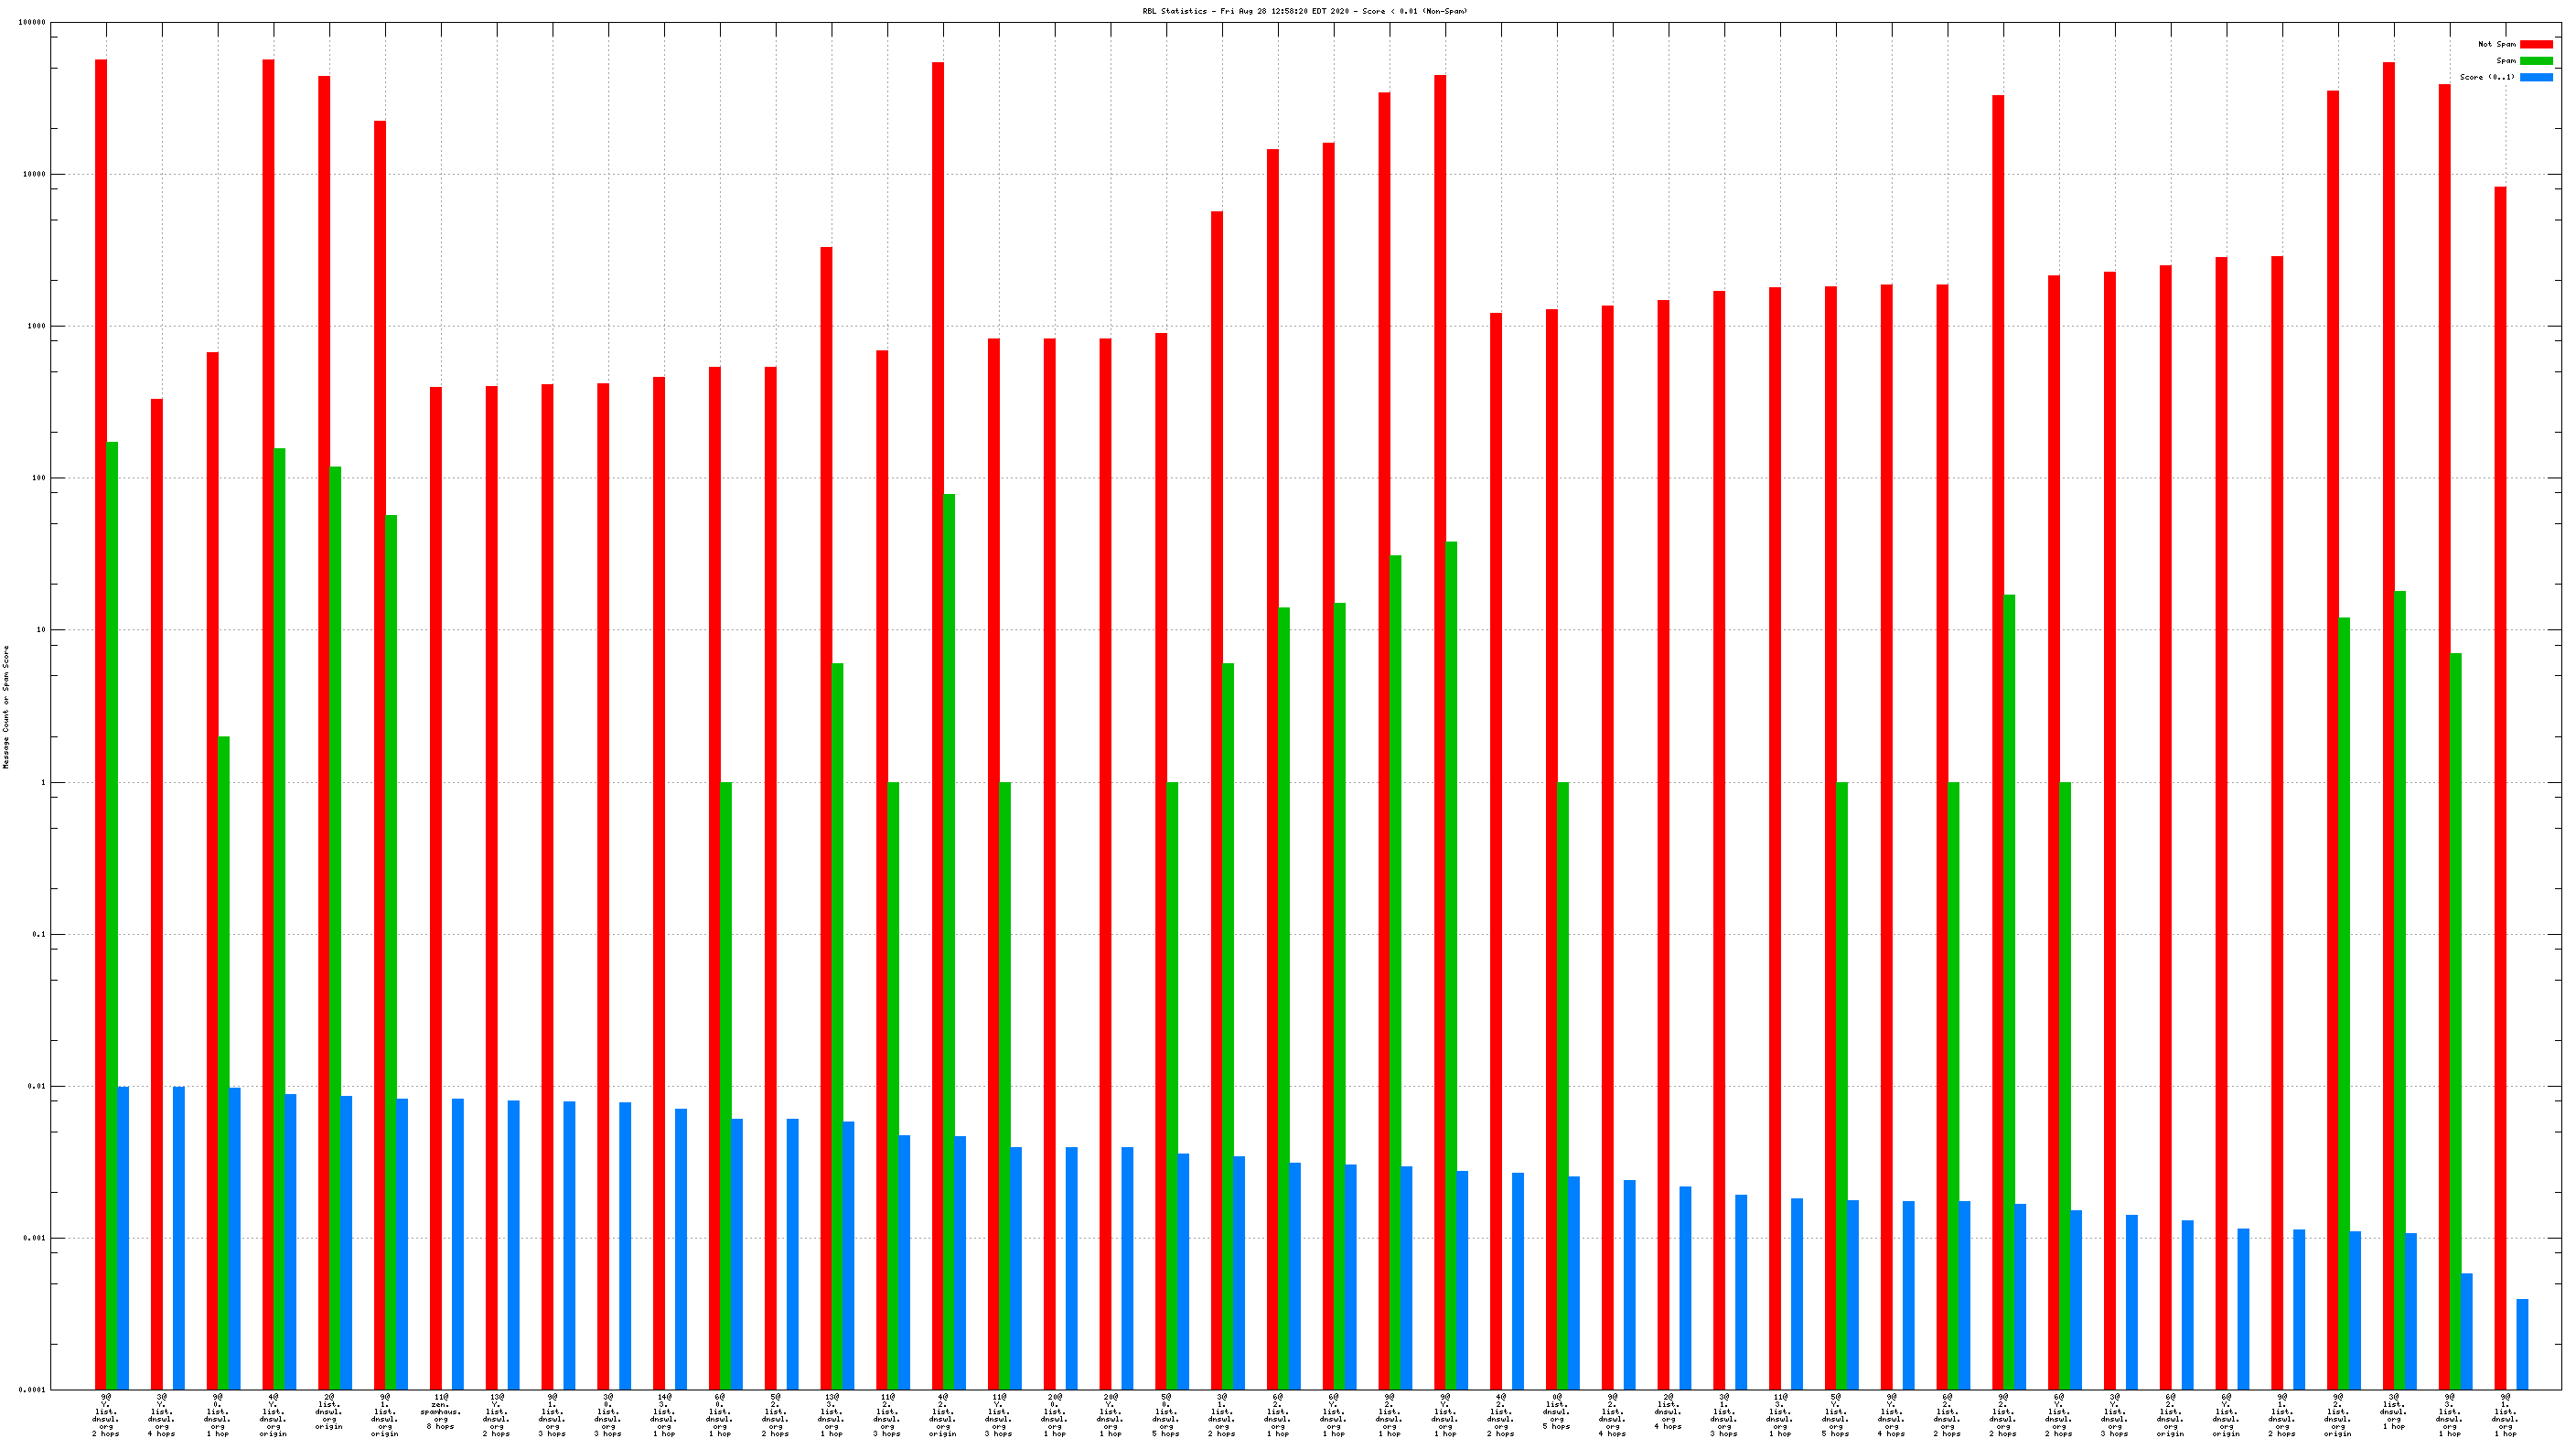2576x1449 pixels.
Task: Click the rightmost blue score bar
Action: point(2522,1344)
